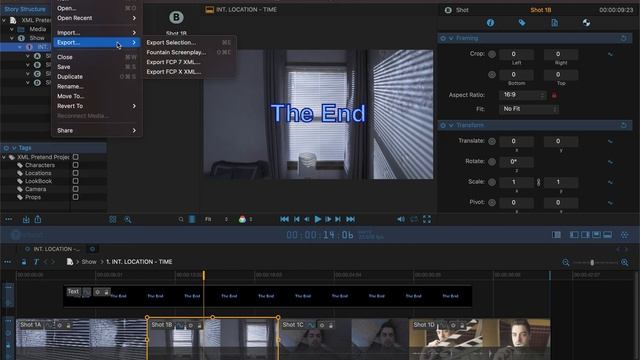640x360 pixels.
Task: Click the share icon in bottom toolbar
Action: click(x=38, y=219)
